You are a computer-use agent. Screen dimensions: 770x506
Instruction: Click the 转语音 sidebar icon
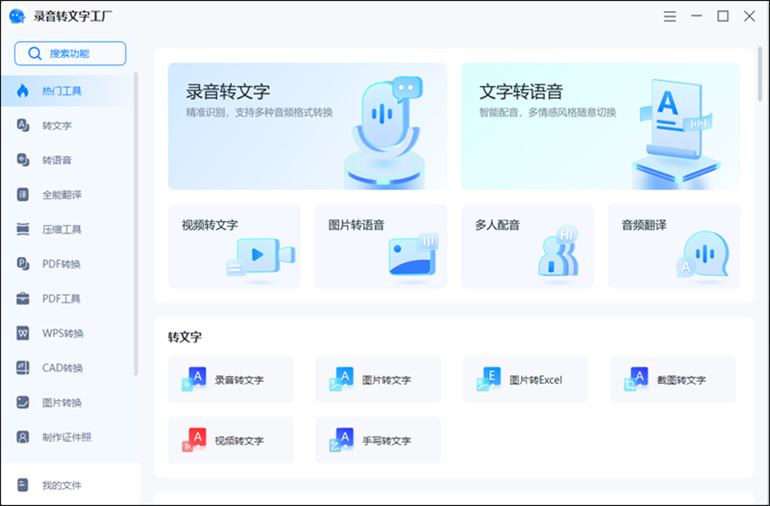[23, 160]
